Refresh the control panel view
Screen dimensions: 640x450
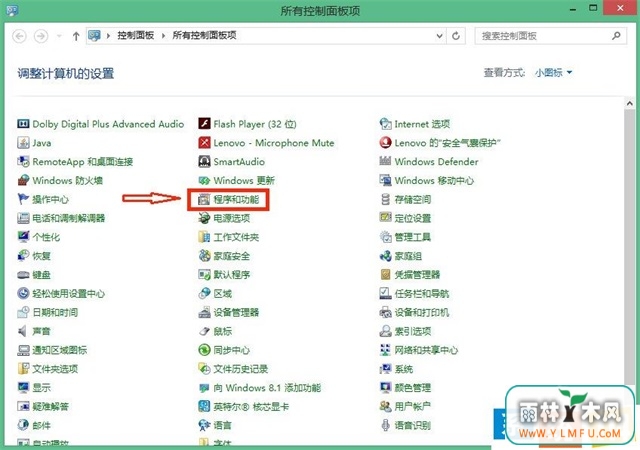[456, 36]
